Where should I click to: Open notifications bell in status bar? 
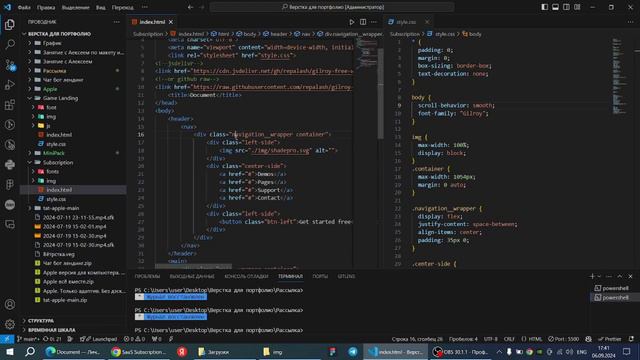click(x=631, y=339)
